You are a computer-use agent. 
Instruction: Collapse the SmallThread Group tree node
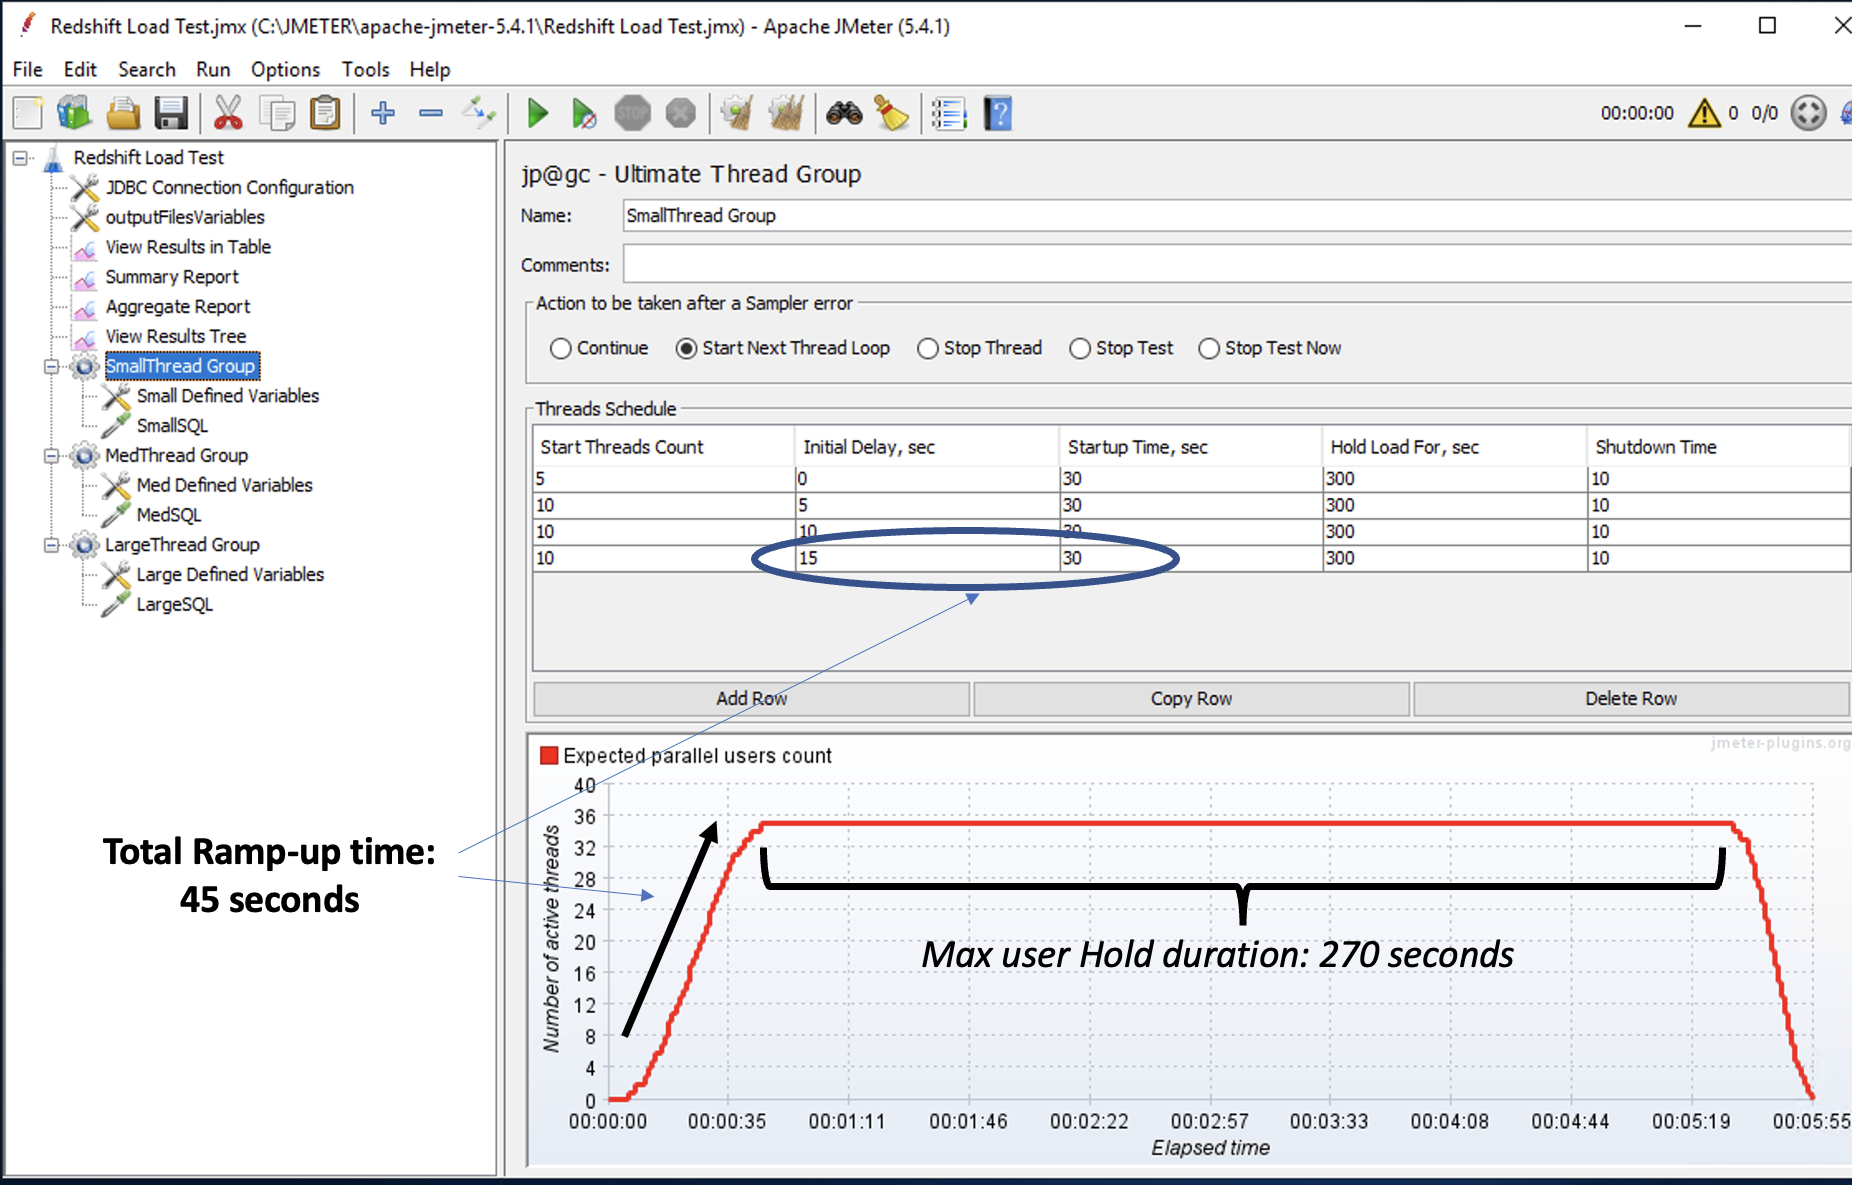tap(51, 367)
